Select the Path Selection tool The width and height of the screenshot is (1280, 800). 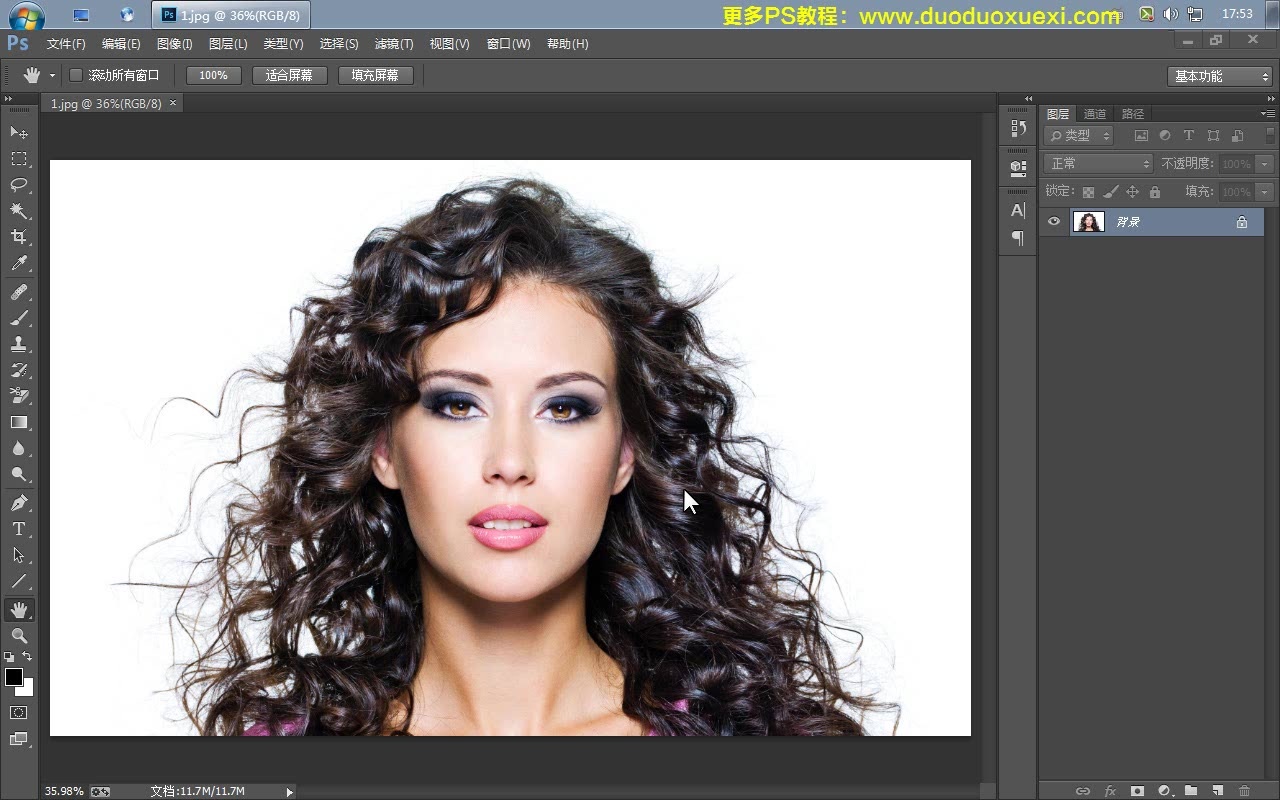(19, 555)
